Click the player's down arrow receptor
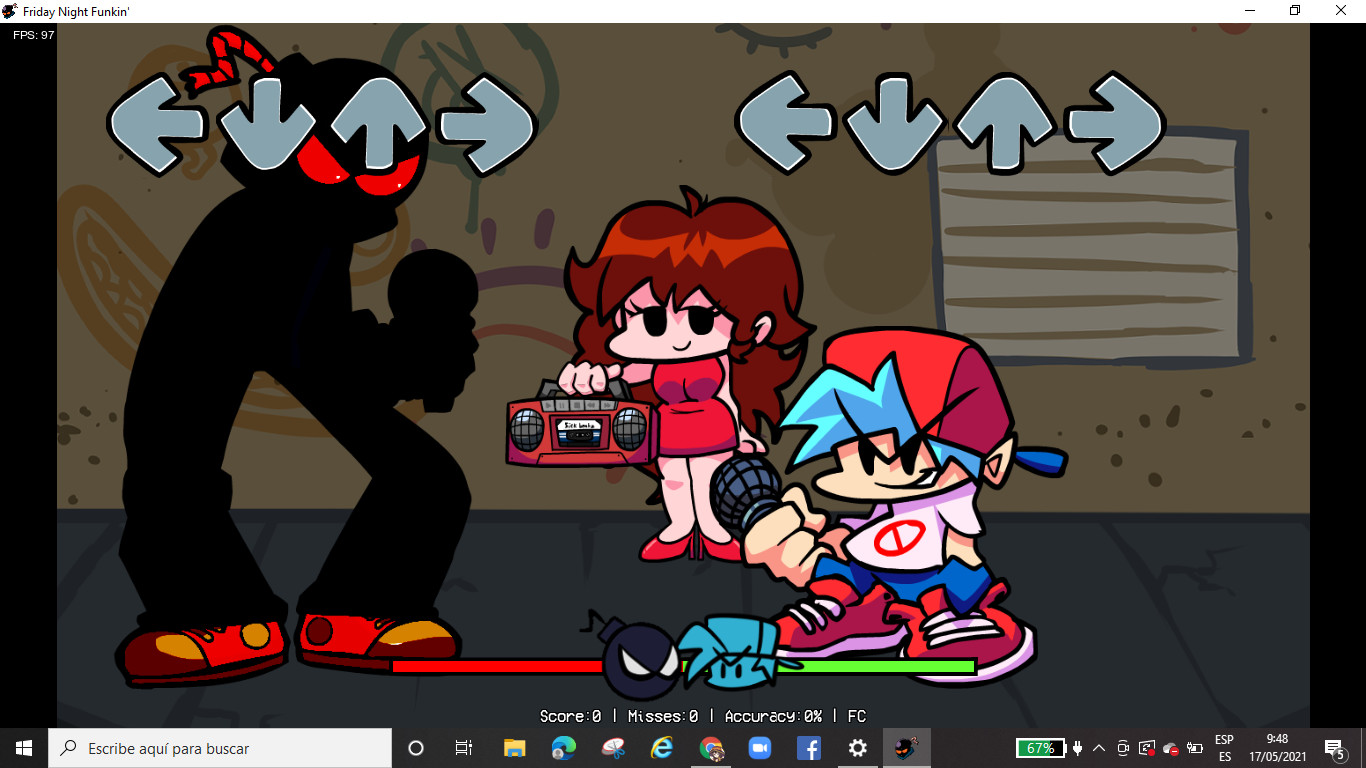1366x768 pixels. (895, 124)
